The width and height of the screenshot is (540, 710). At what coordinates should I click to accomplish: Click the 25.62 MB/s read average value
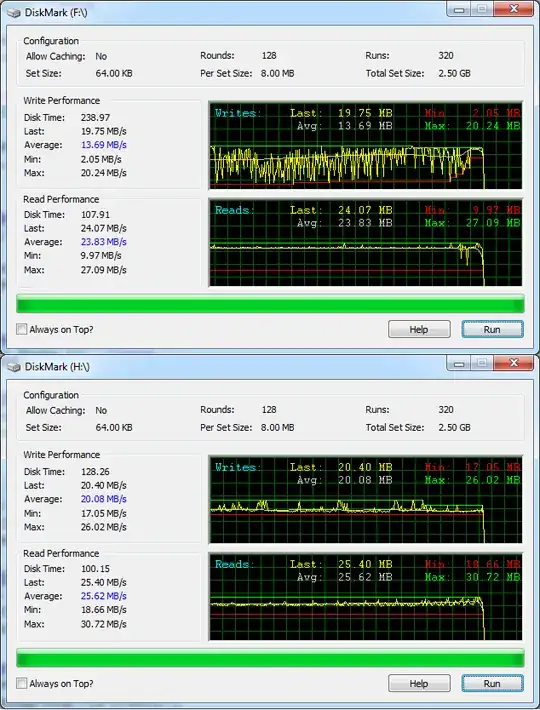[104, 596]
